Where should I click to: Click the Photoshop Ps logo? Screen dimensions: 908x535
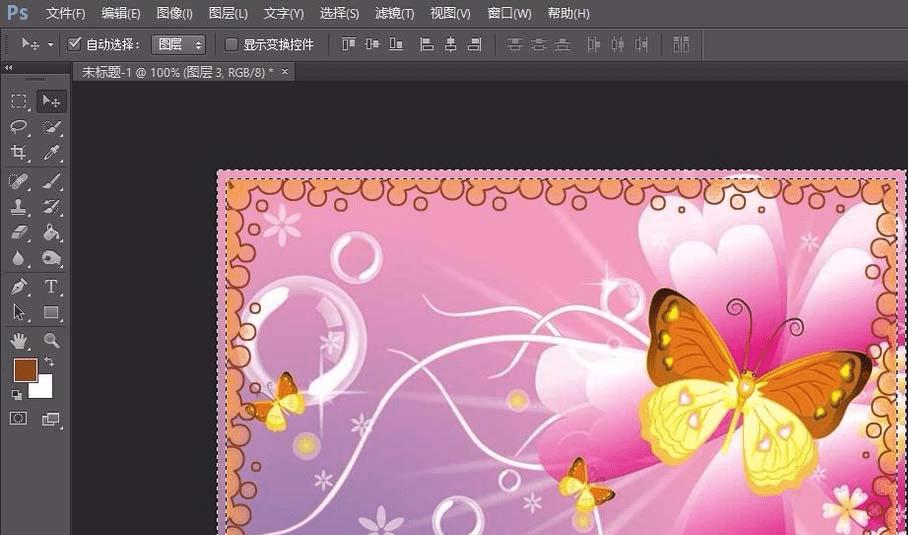17,13
